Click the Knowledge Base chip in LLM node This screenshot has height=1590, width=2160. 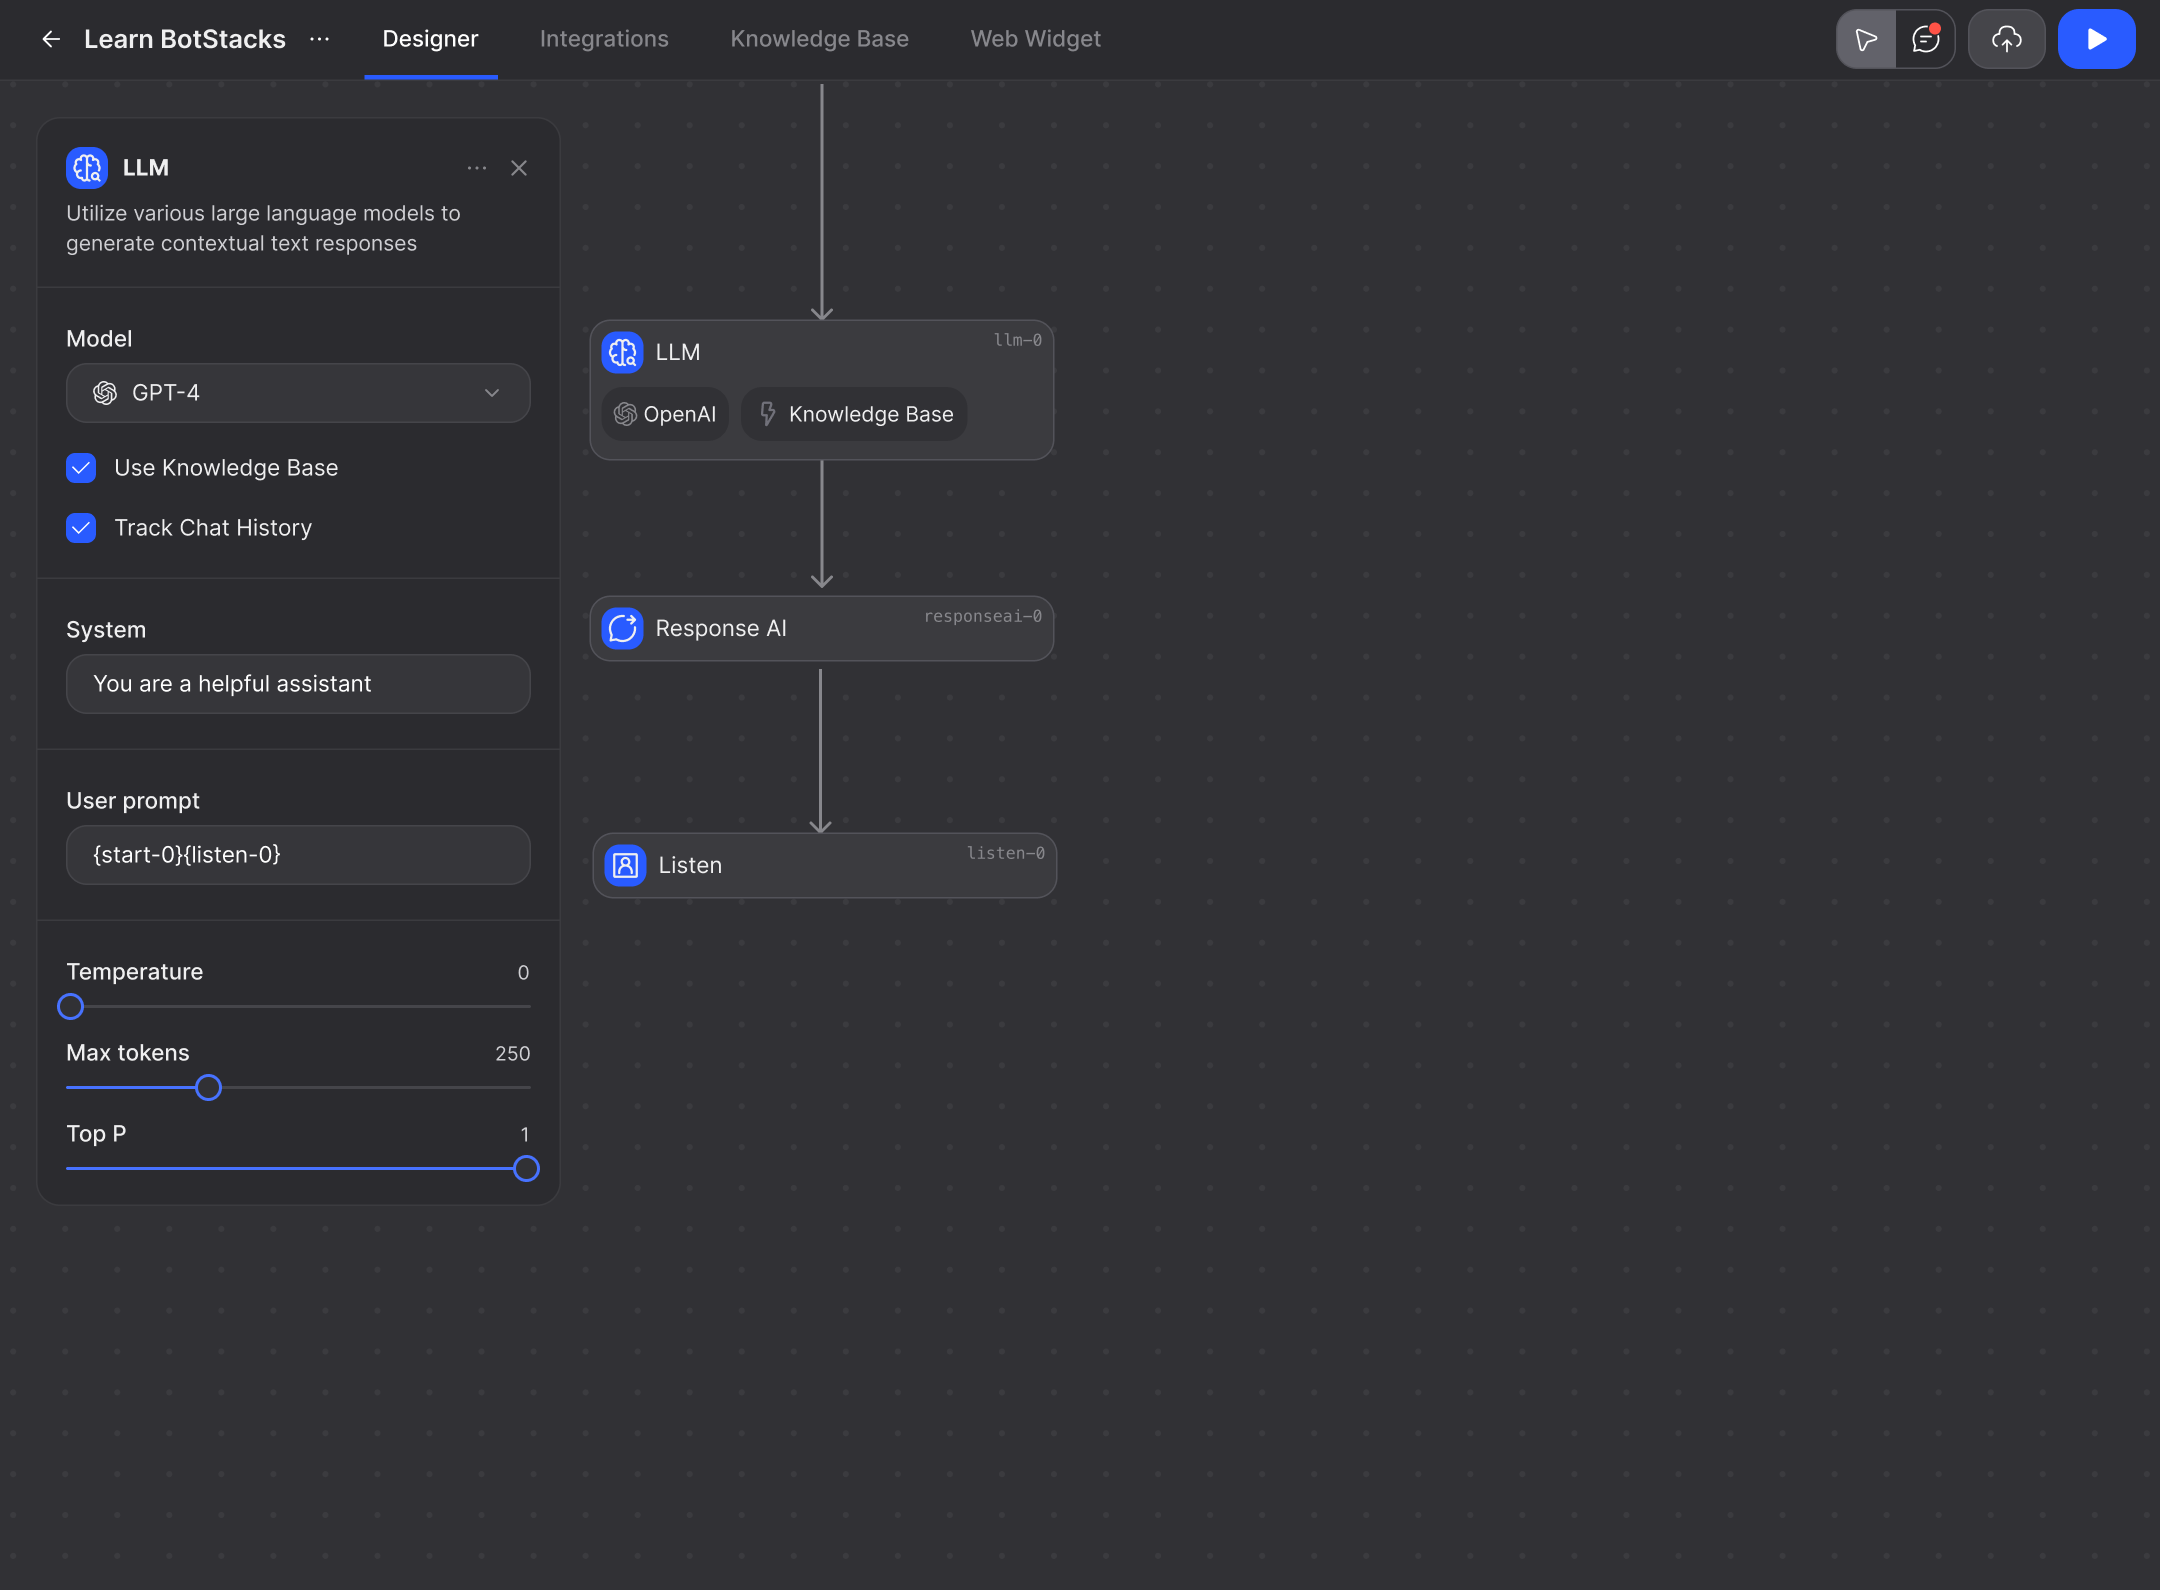[854, 414]
